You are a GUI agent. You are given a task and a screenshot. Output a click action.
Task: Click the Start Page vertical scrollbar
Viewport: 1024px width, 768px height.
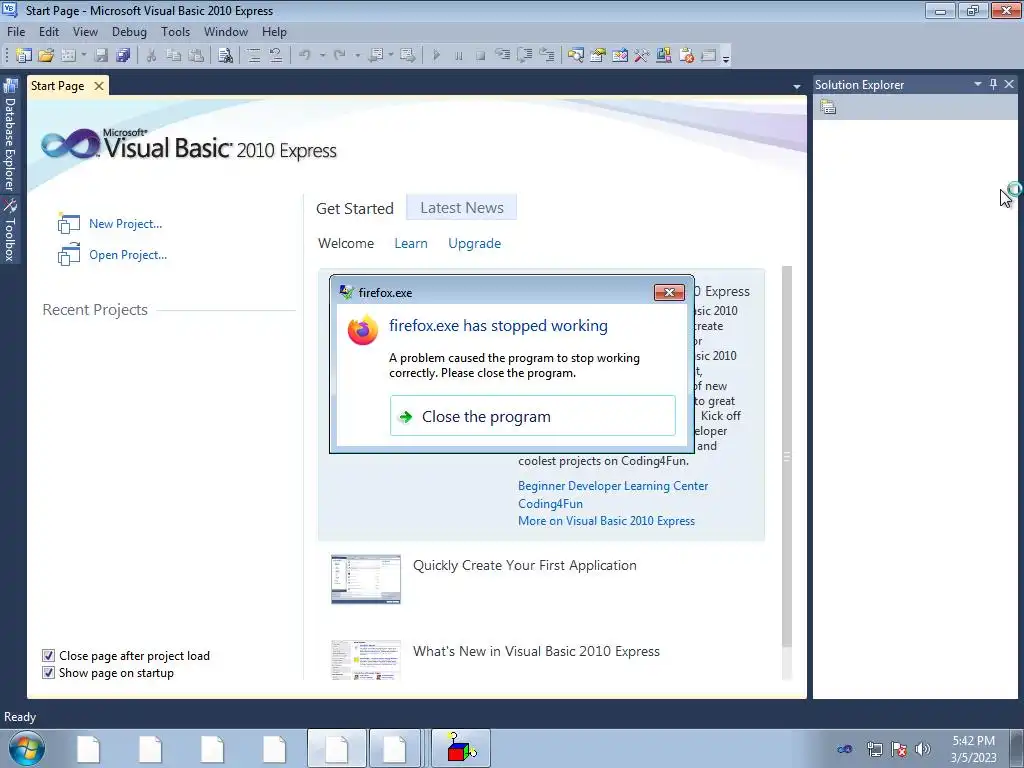pyautogui.click(x=786, y=457)
